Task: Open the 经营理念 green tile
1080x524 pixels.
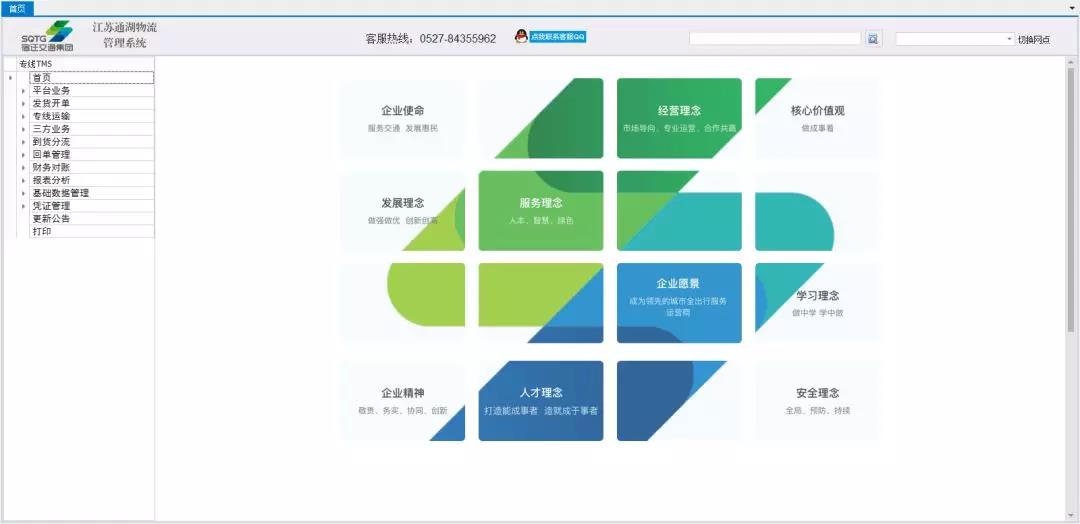Action: (679, 117)
